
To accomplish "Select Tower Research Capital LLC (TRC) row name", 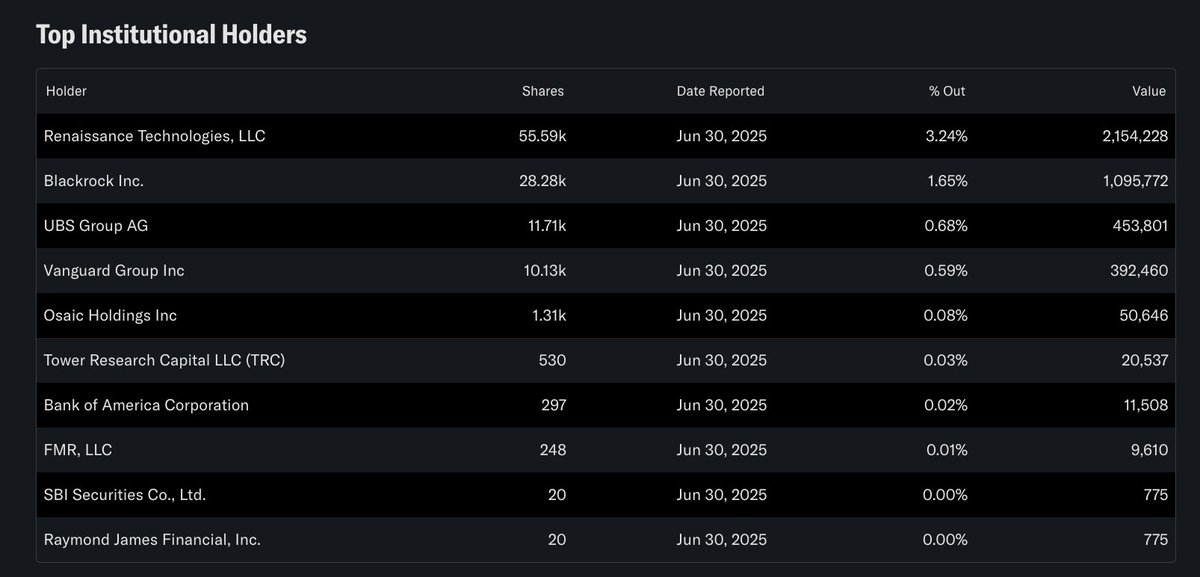I will tap(165, 360).
